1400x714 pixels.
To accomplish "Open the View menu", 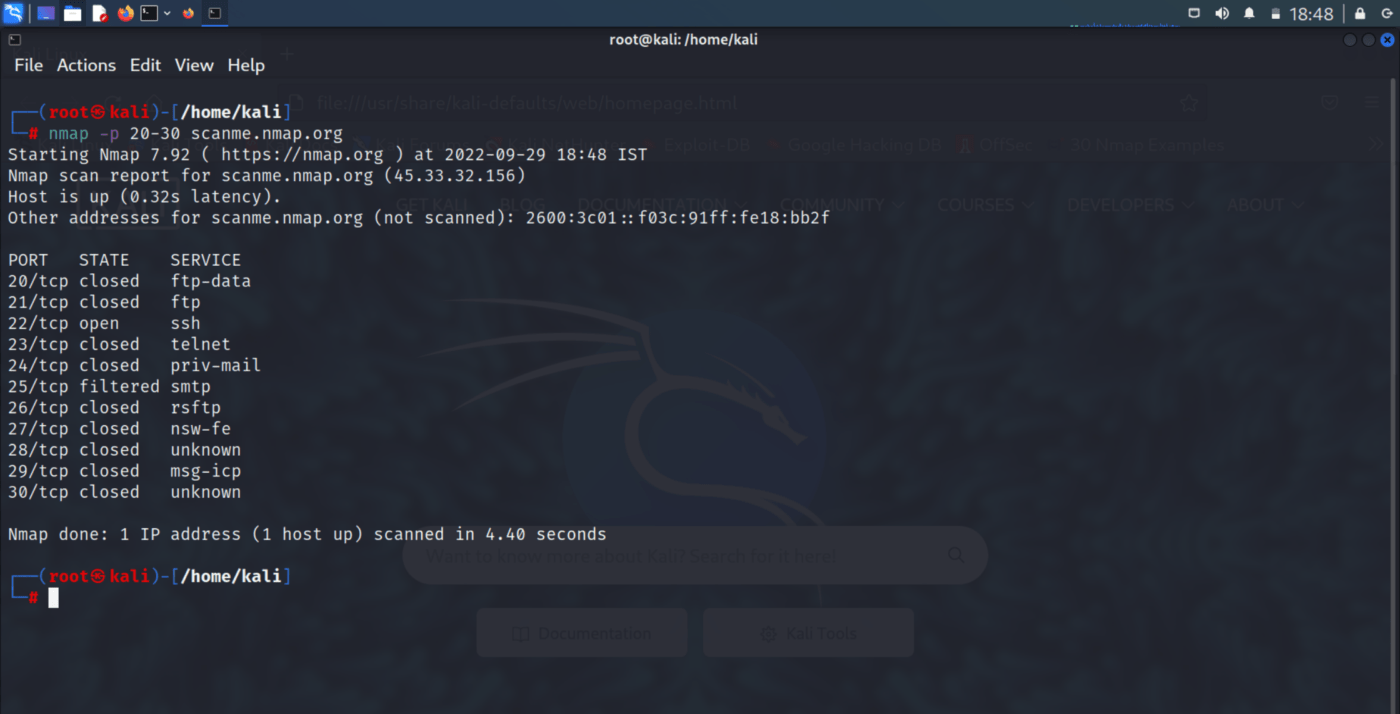I will [193, 65].
